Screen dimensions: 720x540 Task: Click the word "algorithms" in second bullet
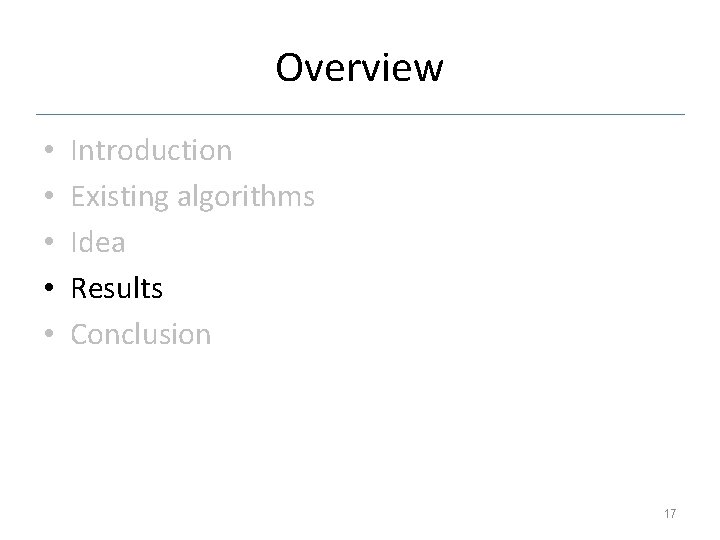point(246,197)
